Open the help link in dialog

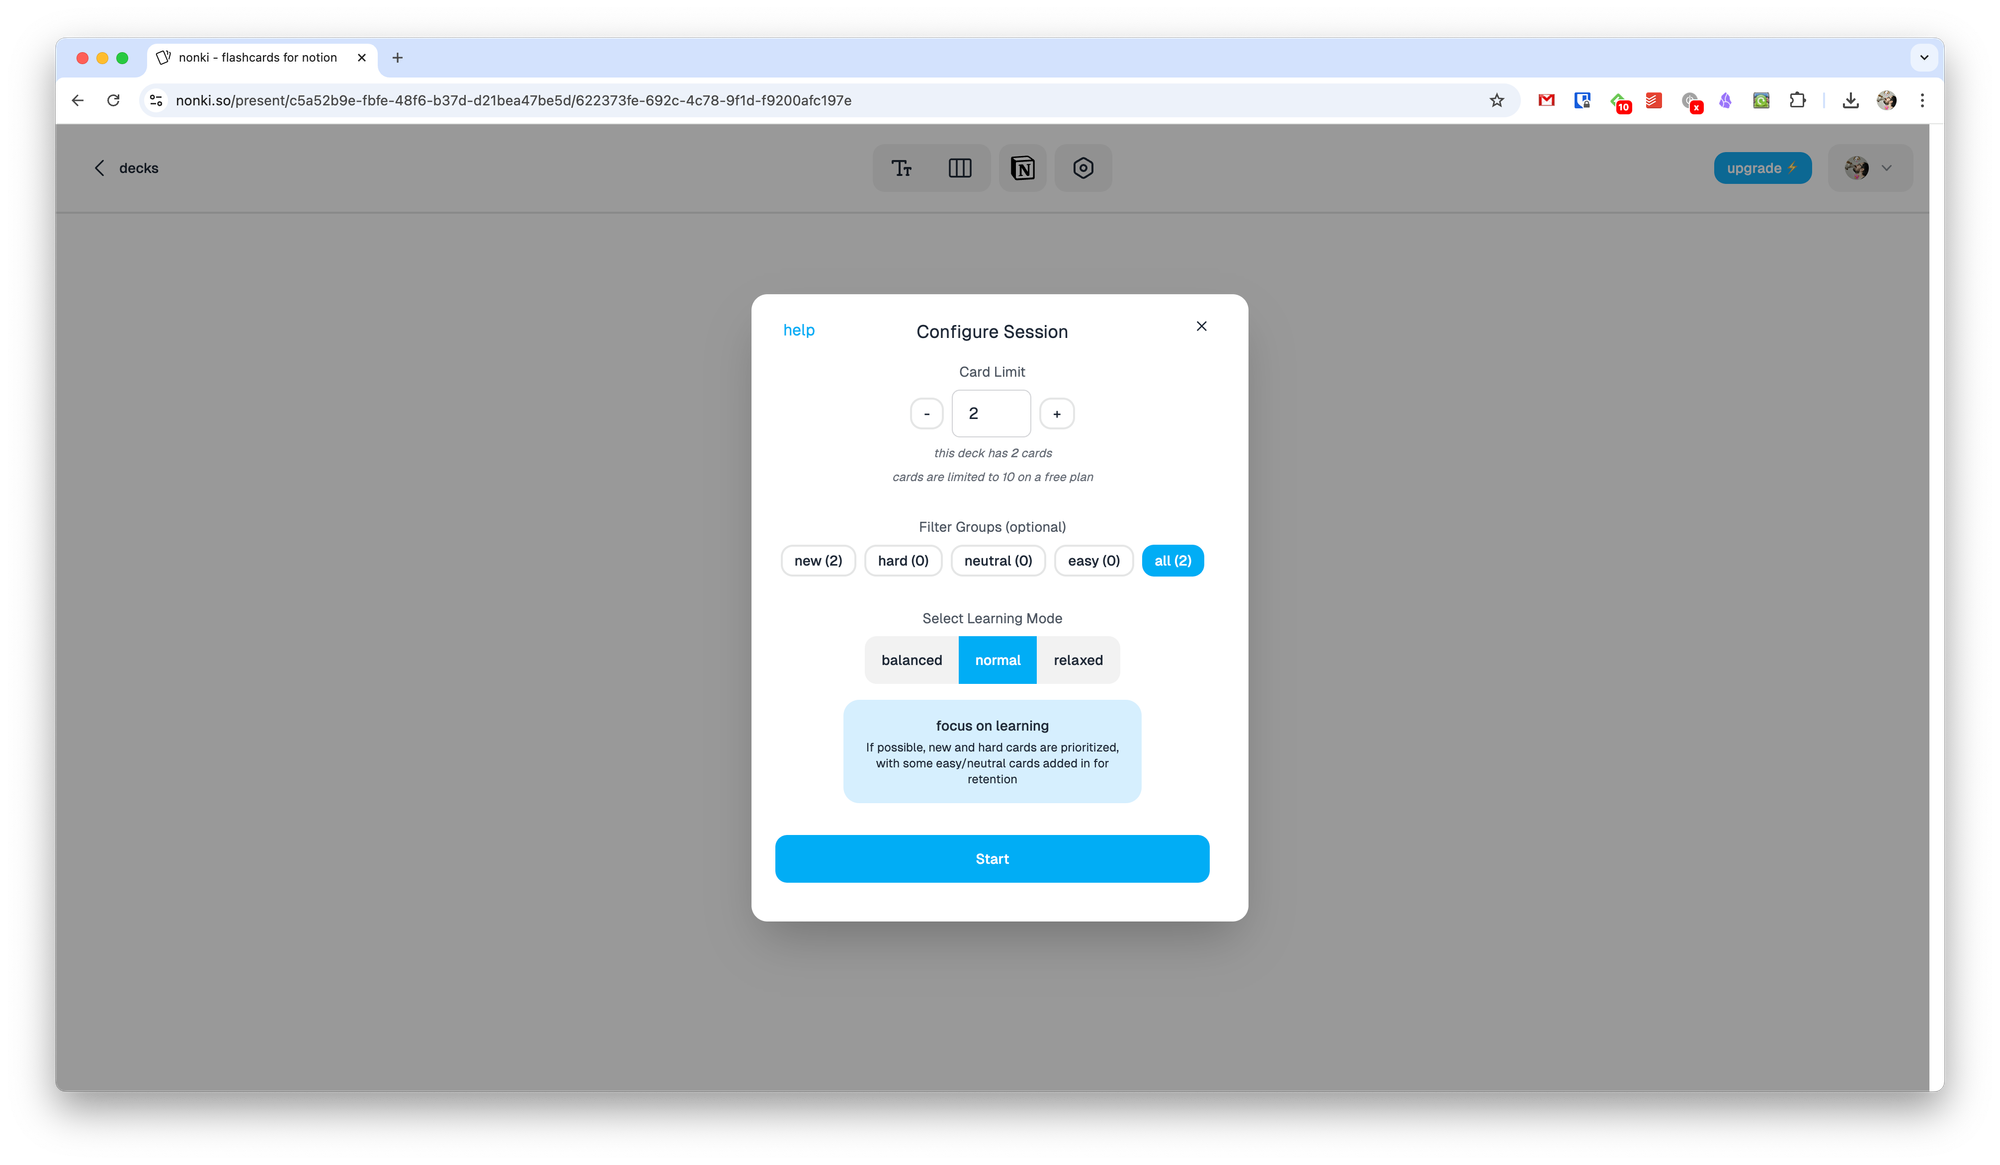coord(799,330)
